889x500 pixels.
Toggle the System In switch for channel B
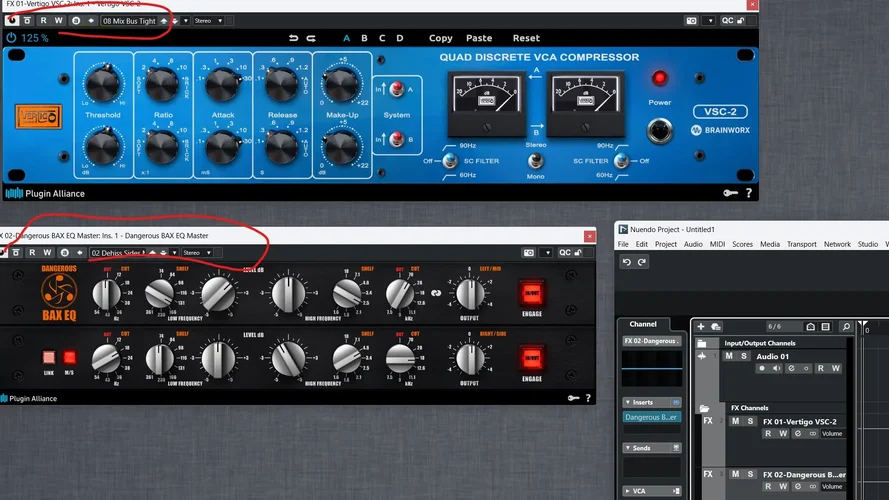[397, 139]
